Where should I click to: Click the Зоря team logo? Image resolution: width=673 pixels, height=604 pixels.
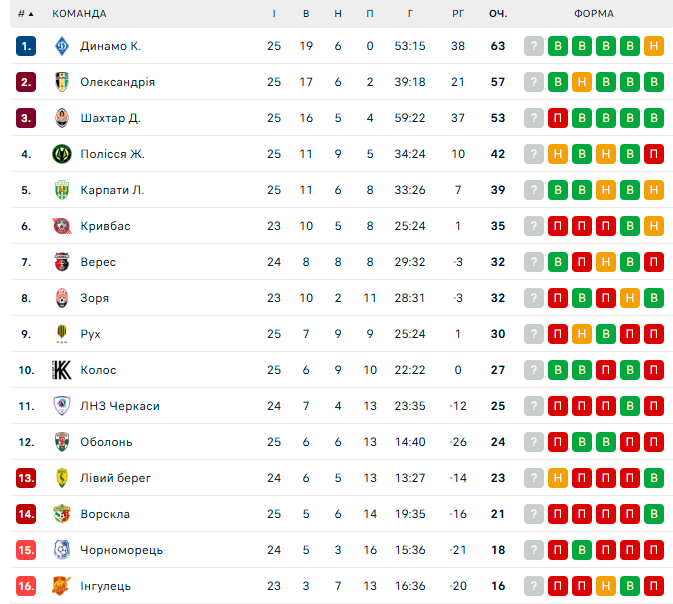(x=62, y=298)
